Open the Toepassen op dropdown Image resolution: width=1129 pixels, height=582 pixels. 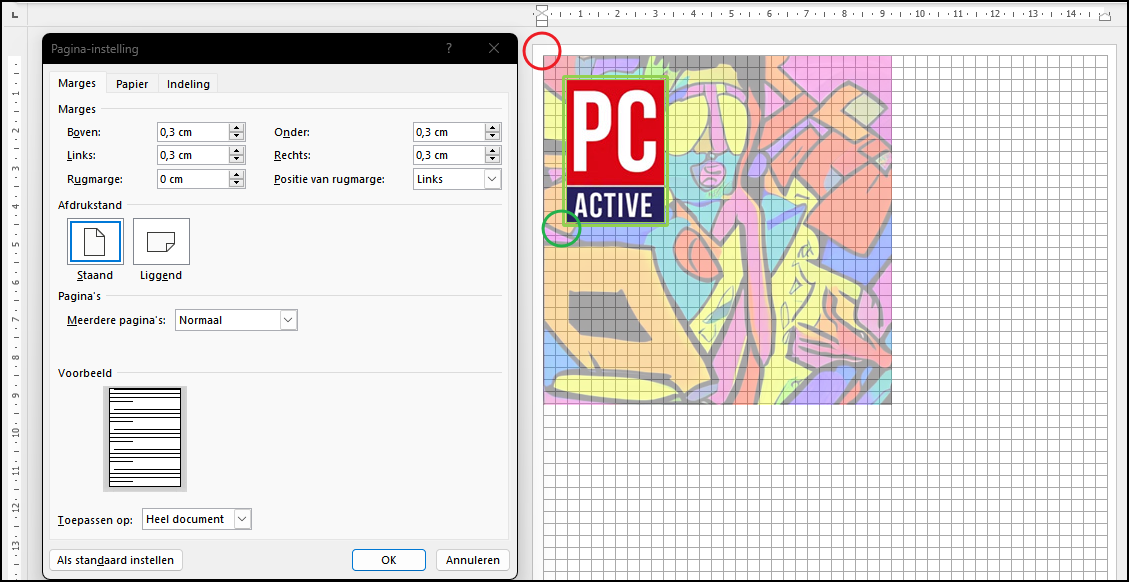197,519
